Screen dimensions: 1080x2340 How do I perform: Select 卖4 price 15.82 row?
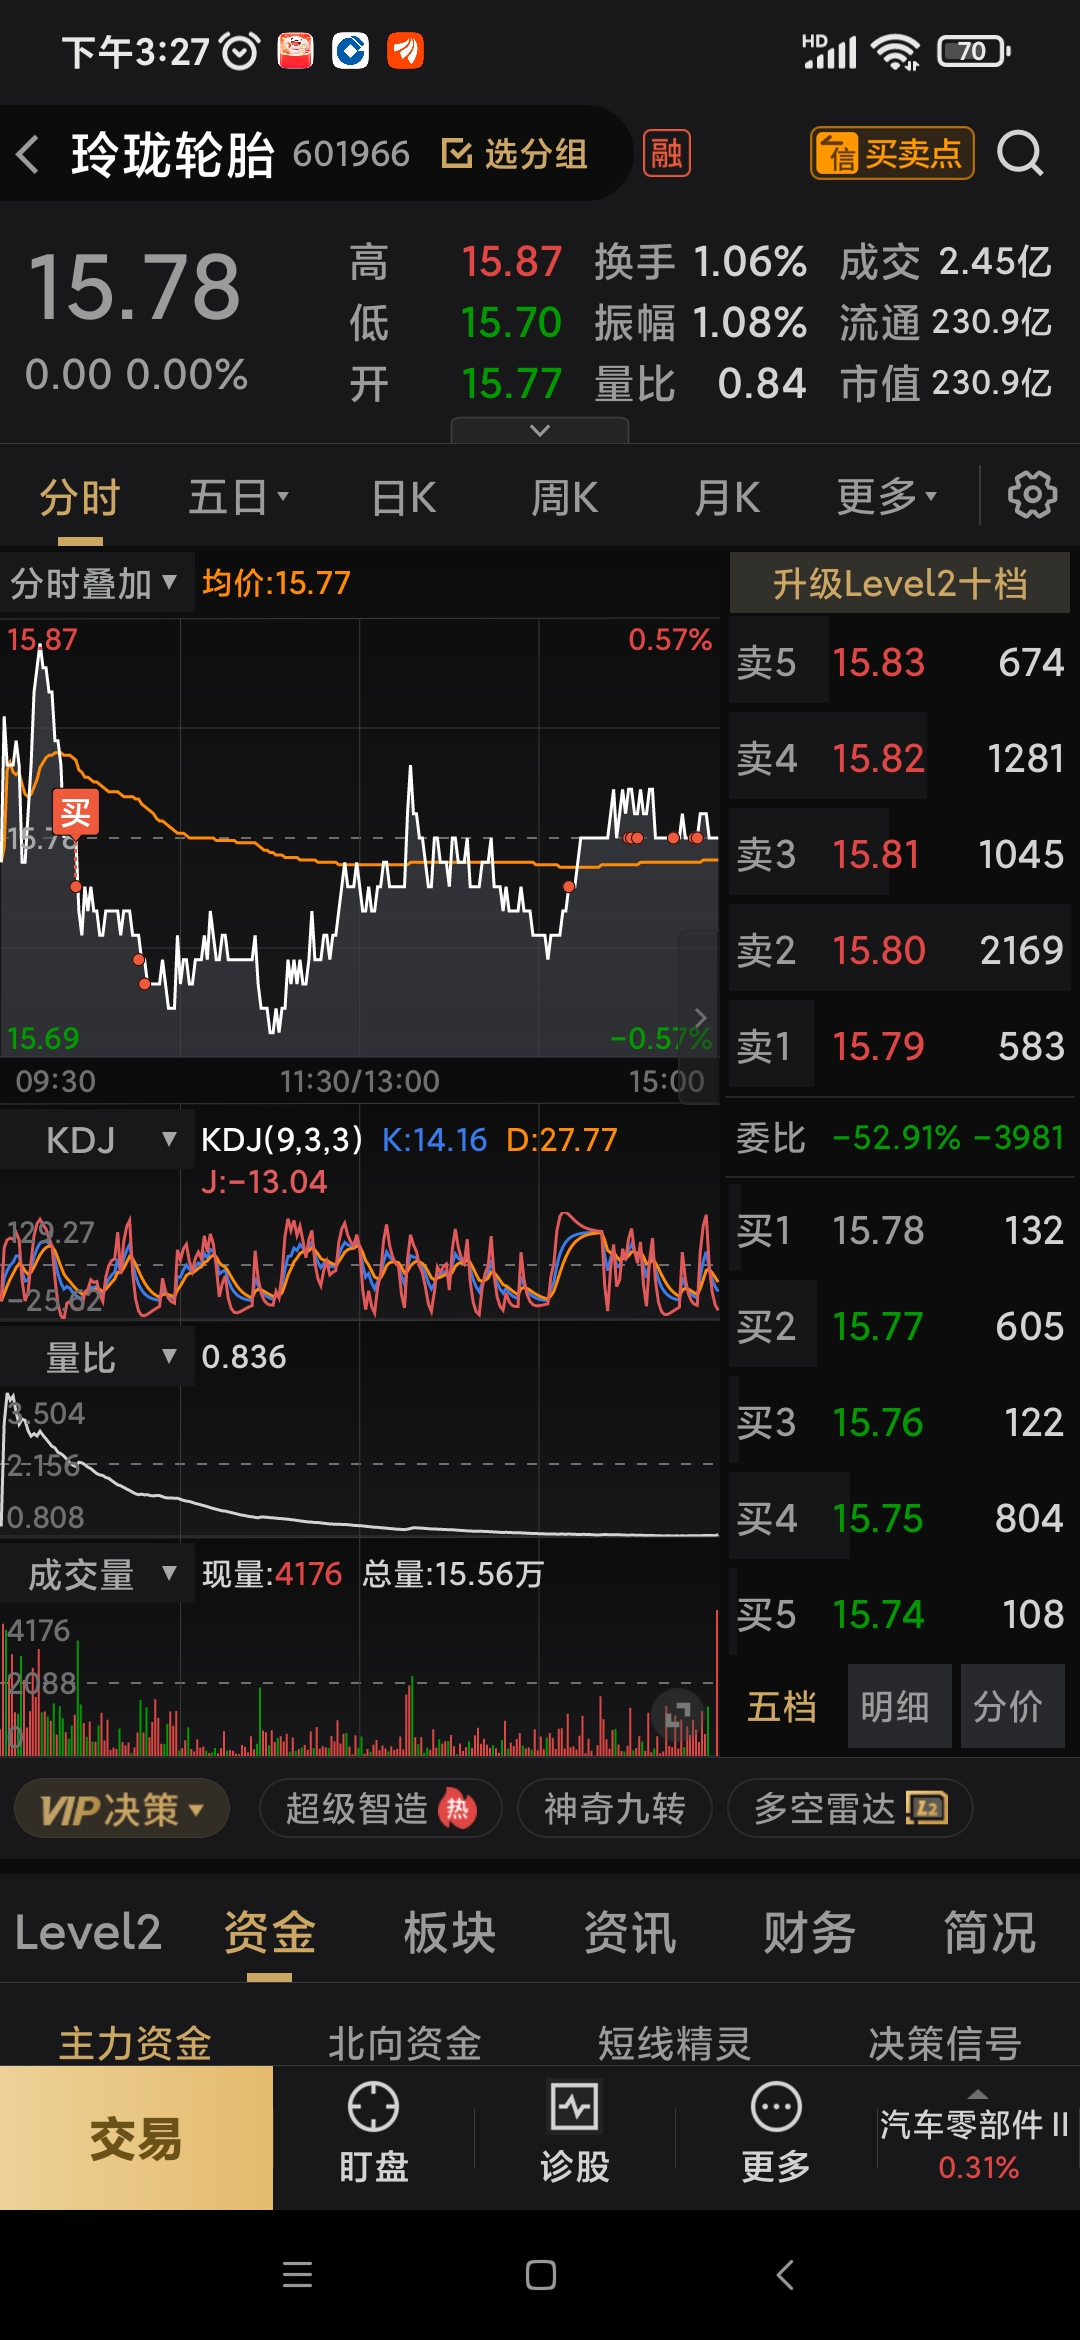pyautogui.click(x=900, y=758)
